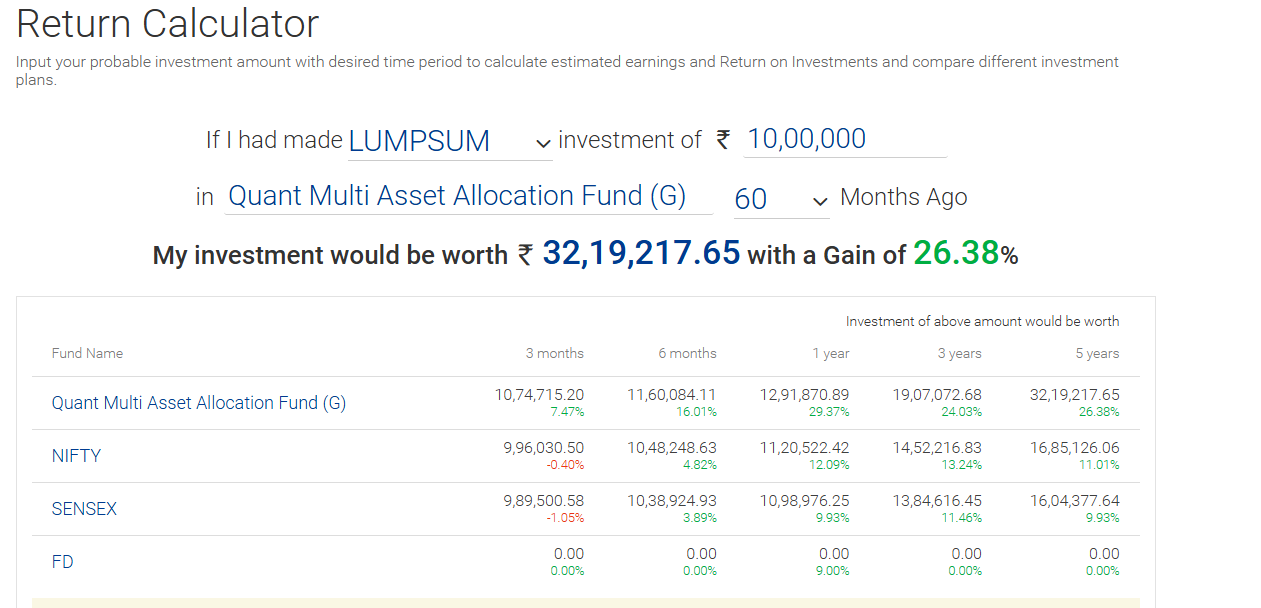Click SENSEX 3 months value 9,89,500.58

pos(543,501)
